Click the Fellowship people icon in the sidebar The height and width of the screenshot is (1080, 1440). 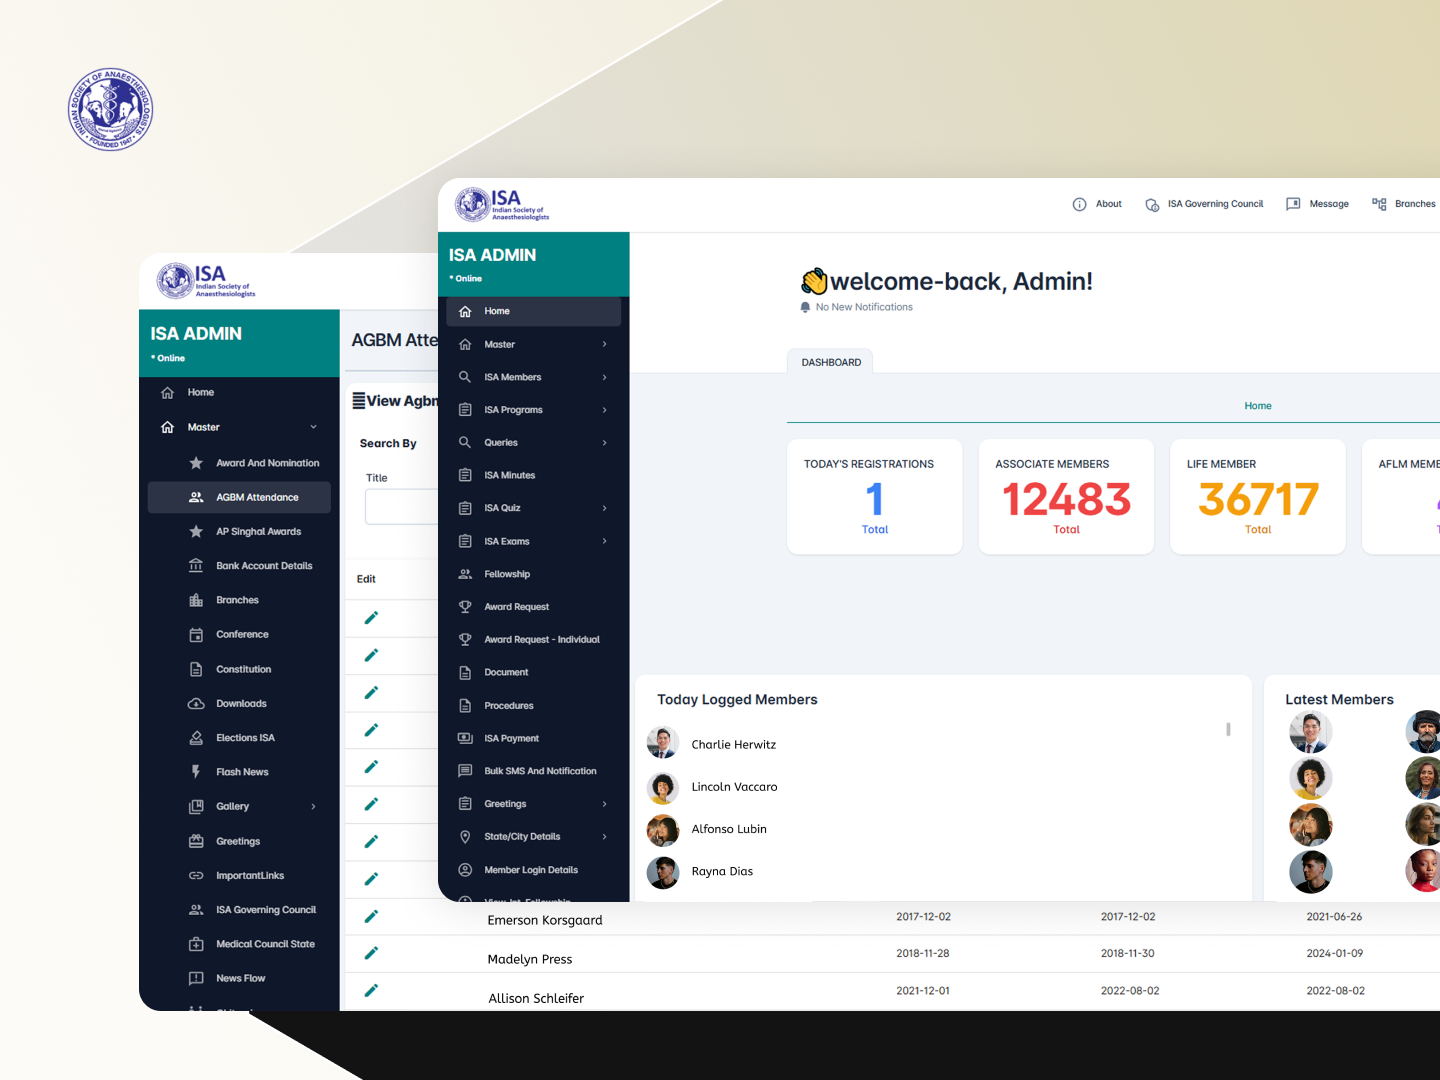465,574
